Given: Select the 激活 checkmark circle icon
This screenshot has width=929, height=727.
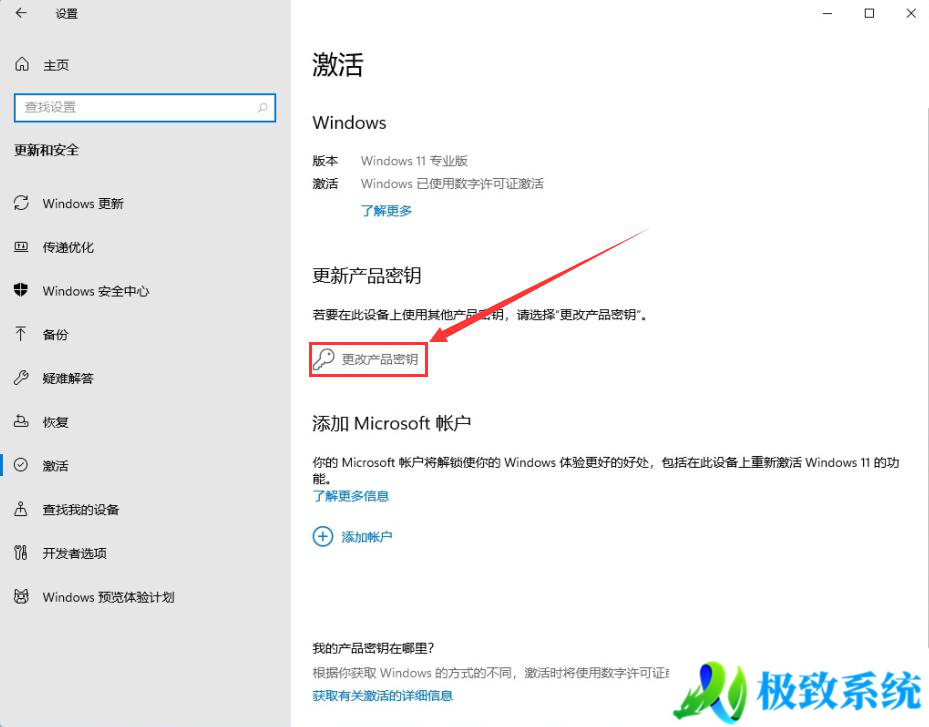Looking at the screenshot, I should pos(21,465).
